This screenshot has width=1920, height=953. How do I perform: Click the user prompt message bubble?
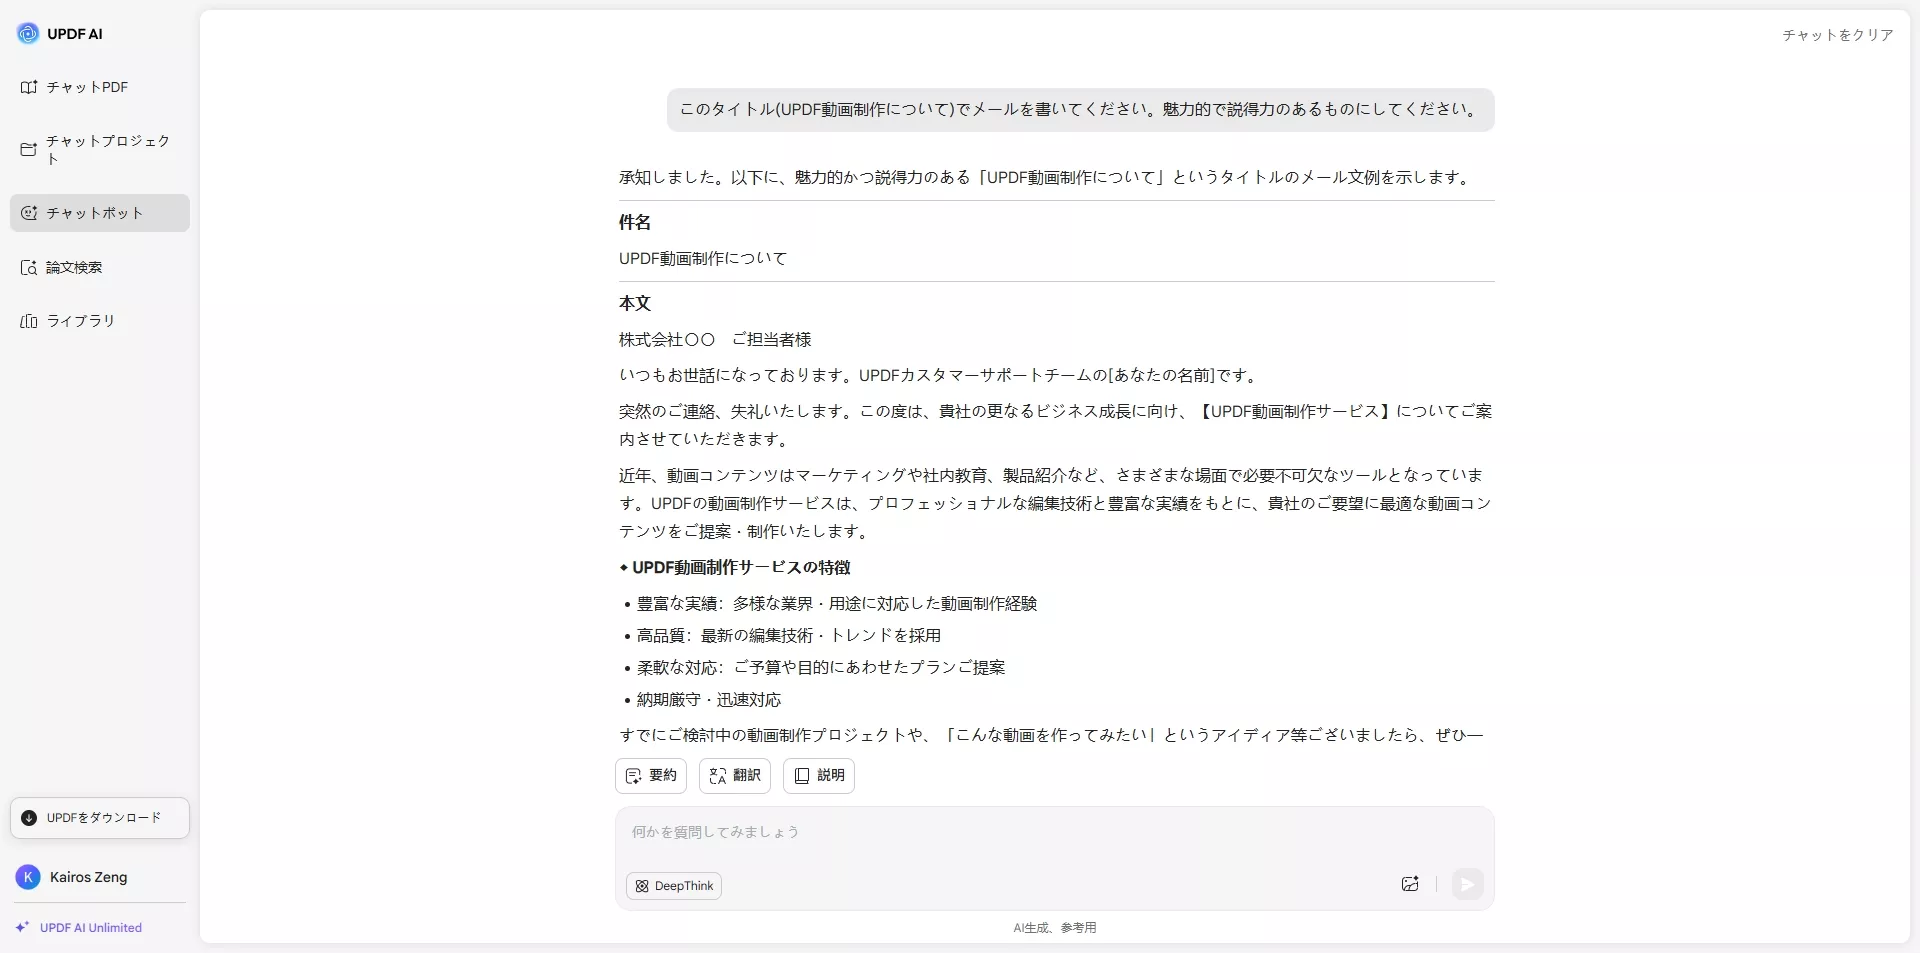pos(1080,110)
